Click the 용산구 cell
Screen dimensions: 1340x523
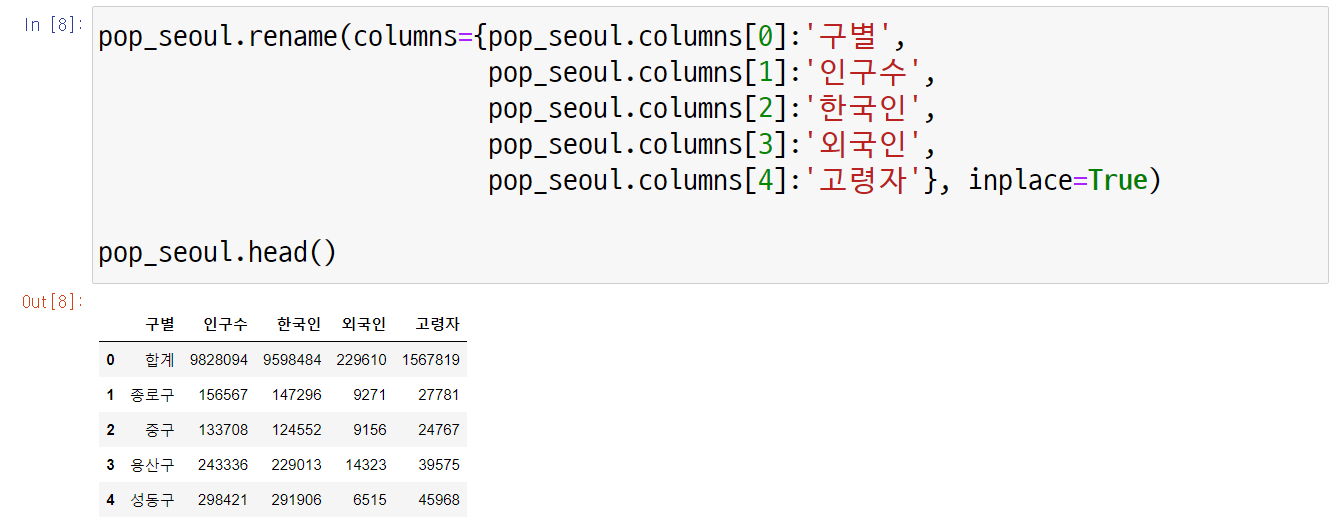152,465
